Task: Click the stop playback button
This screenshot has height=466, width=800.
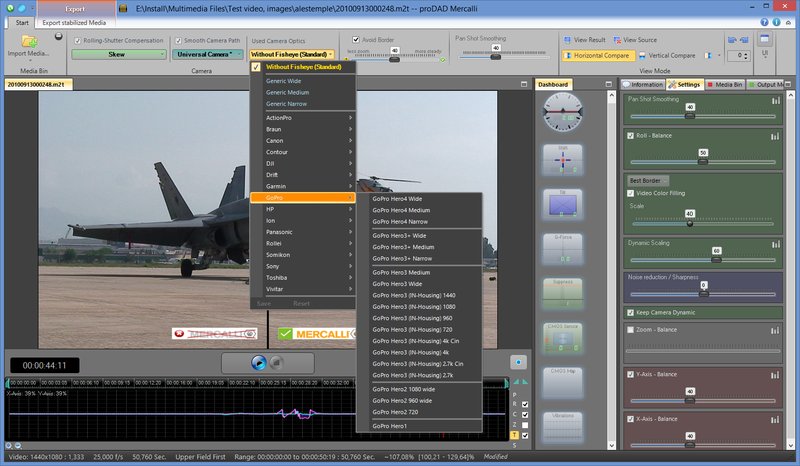Action: [x=277, y=362]
